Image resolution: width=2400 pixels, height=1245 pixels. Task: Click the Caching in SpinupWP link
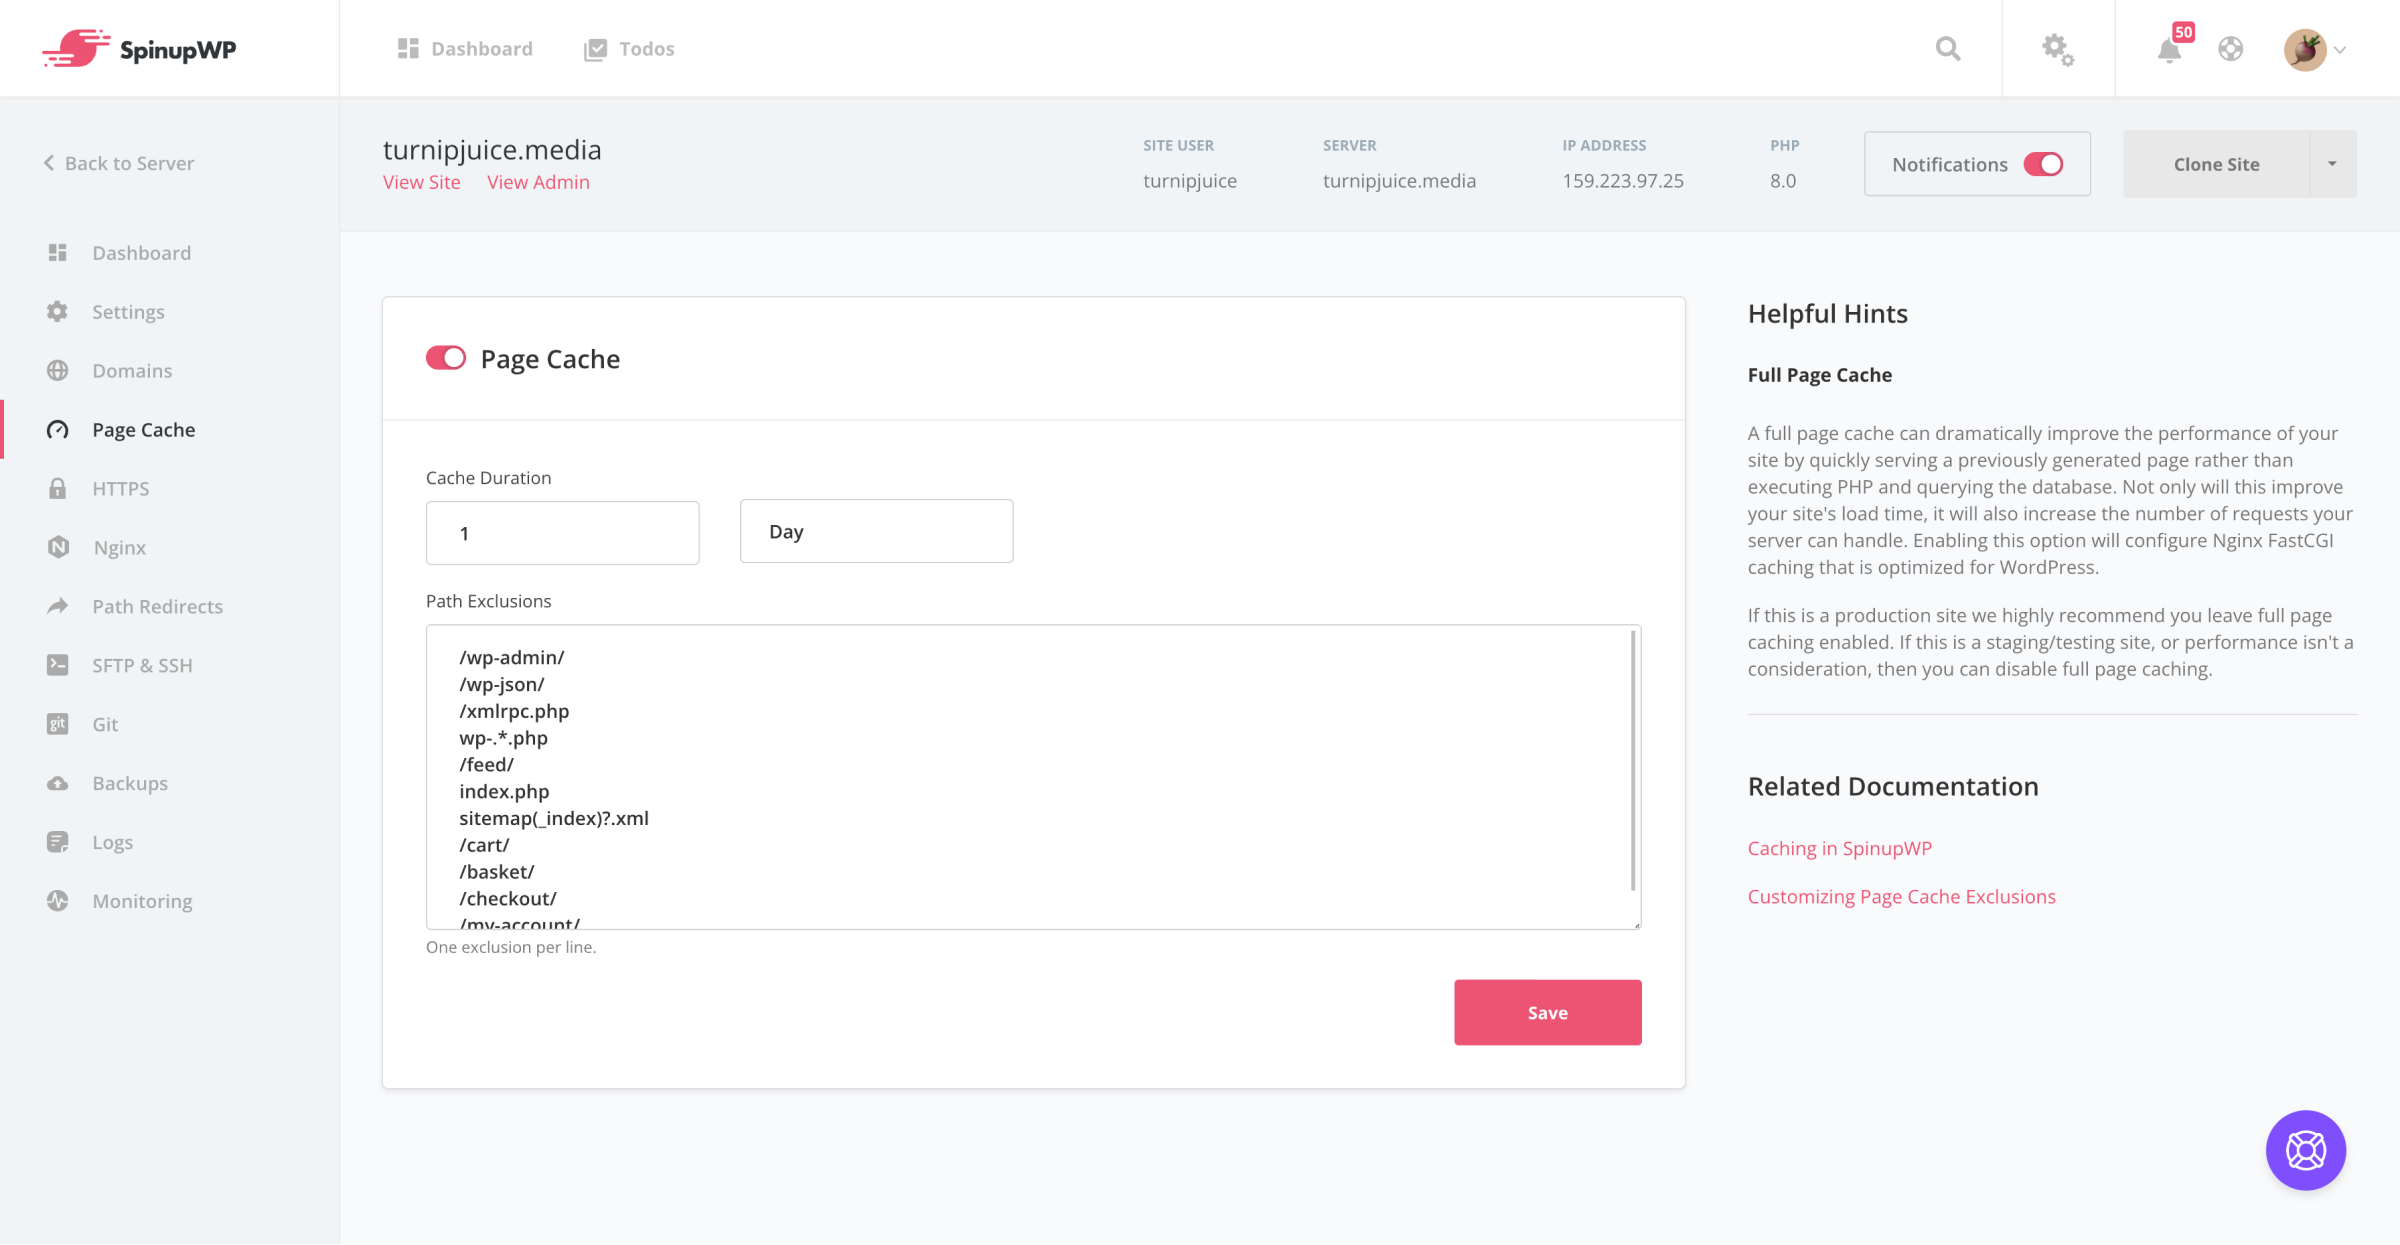coord(1840,846)
